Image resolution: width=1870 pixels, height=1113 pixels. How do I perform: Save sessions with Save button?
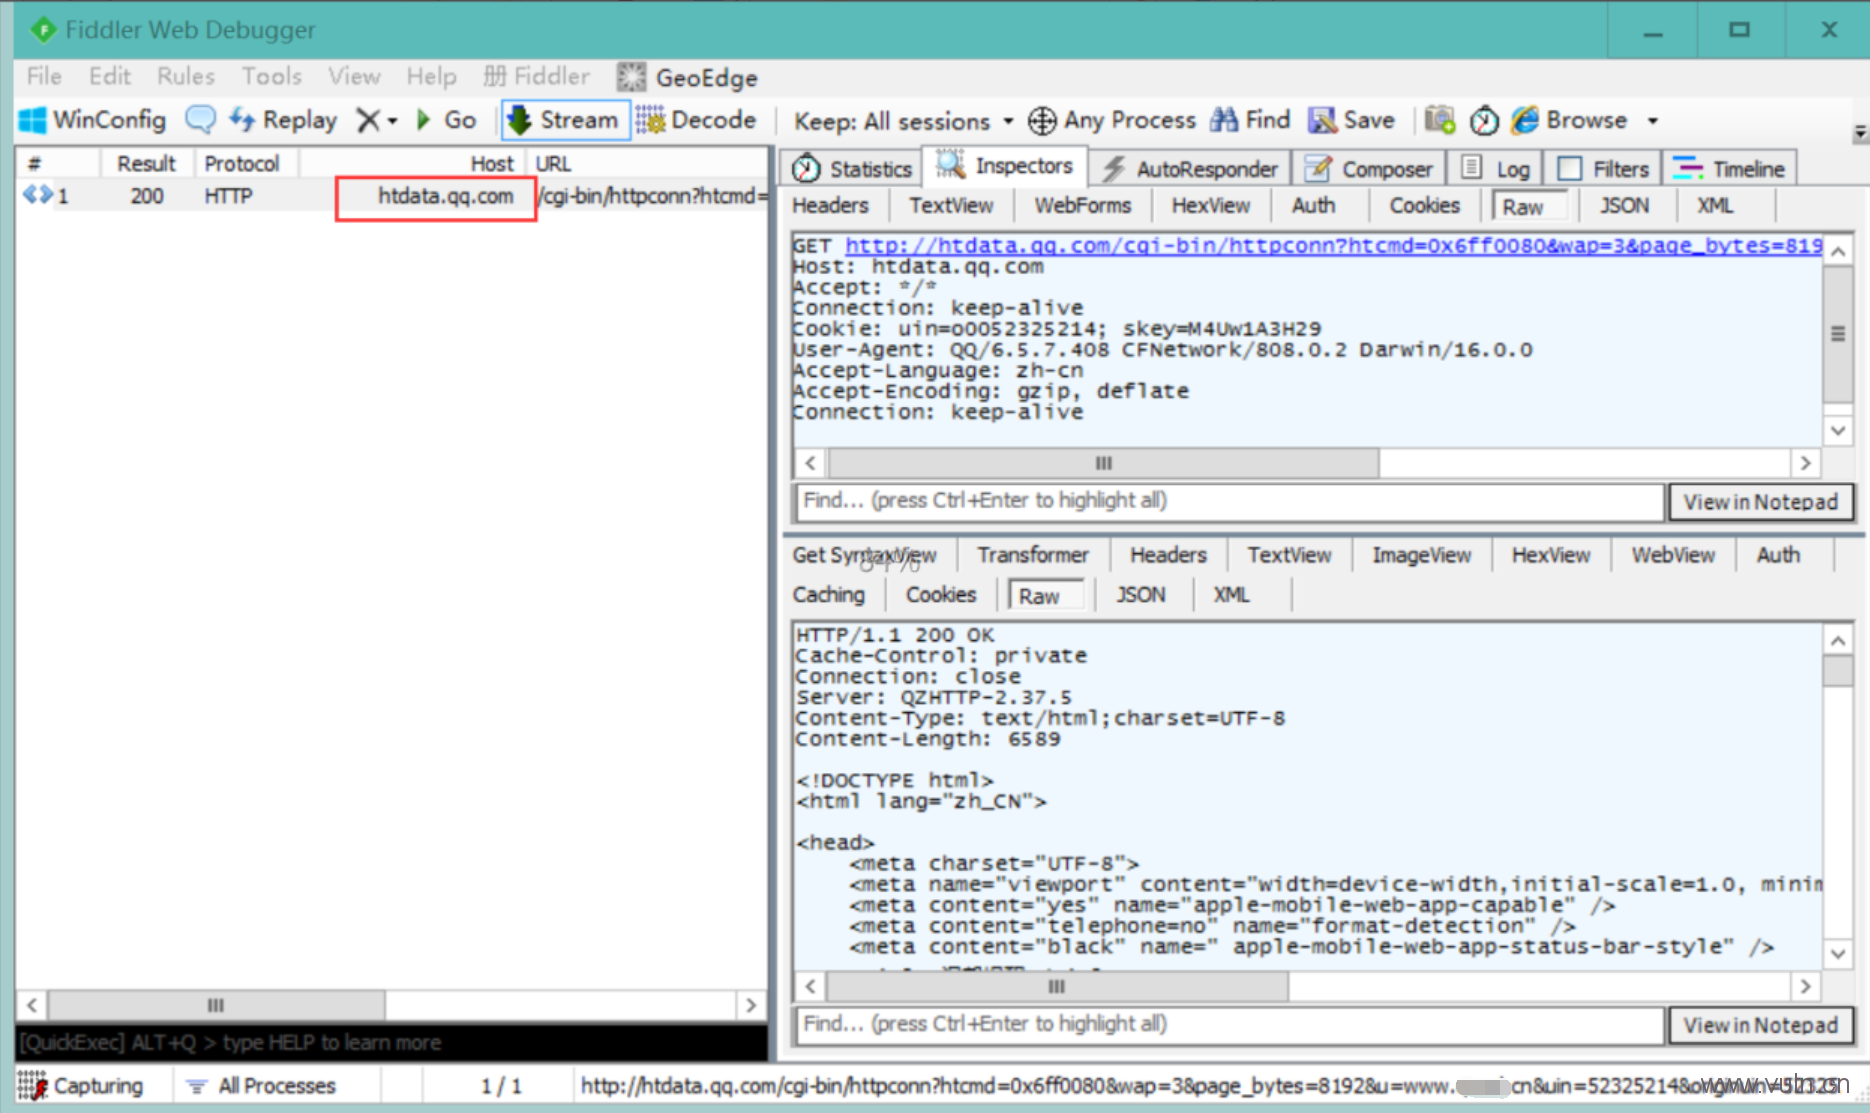pyautogui.click(x=1352, y=120)
